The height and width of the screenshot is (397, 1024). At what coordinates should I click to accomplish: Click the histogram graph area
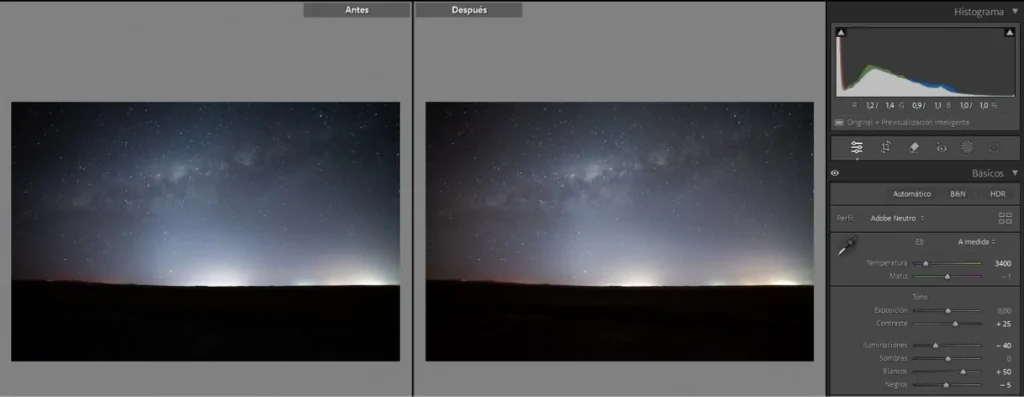coord(925,62)
